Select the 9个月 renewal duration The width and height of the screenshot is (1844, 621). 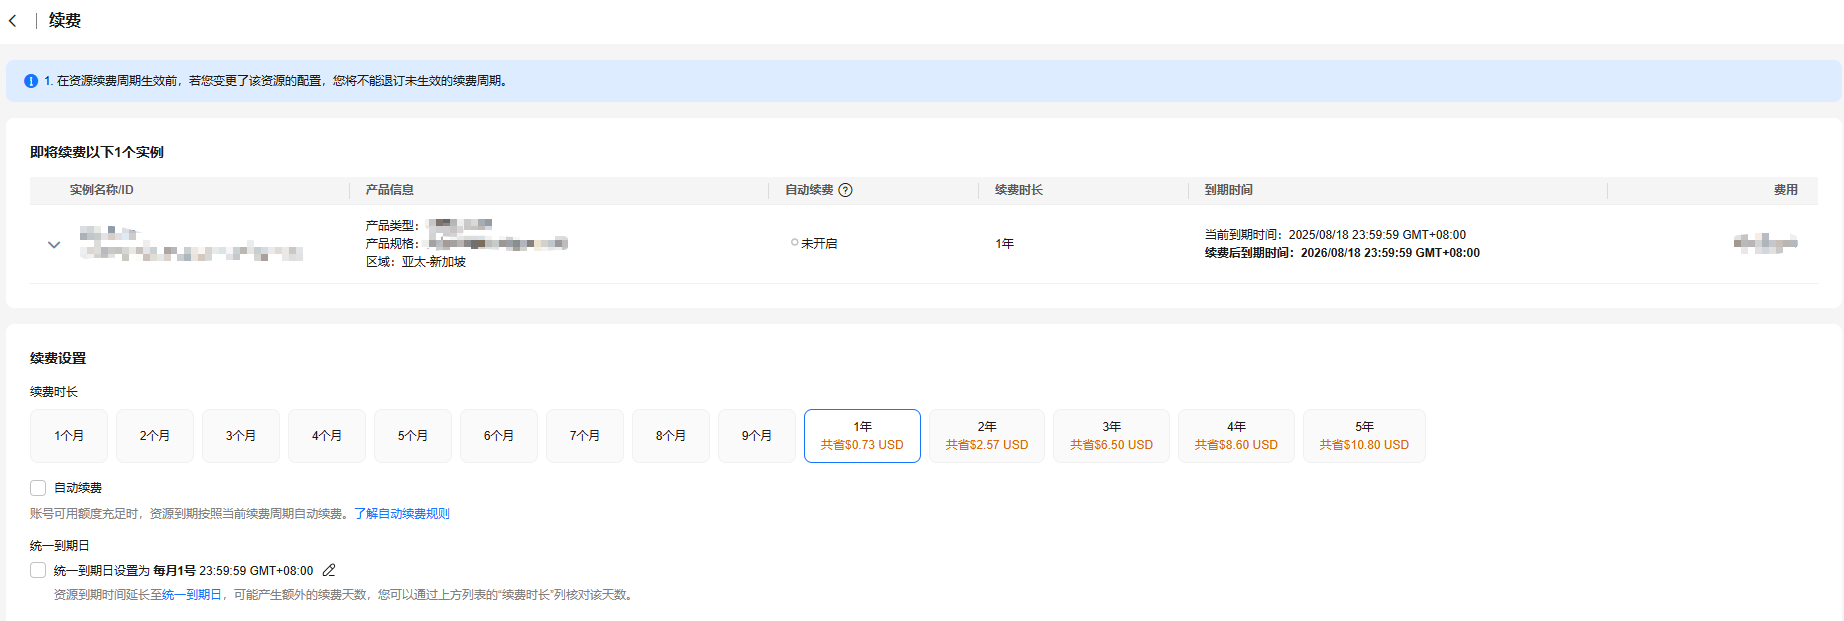click(x=757, y=436)
